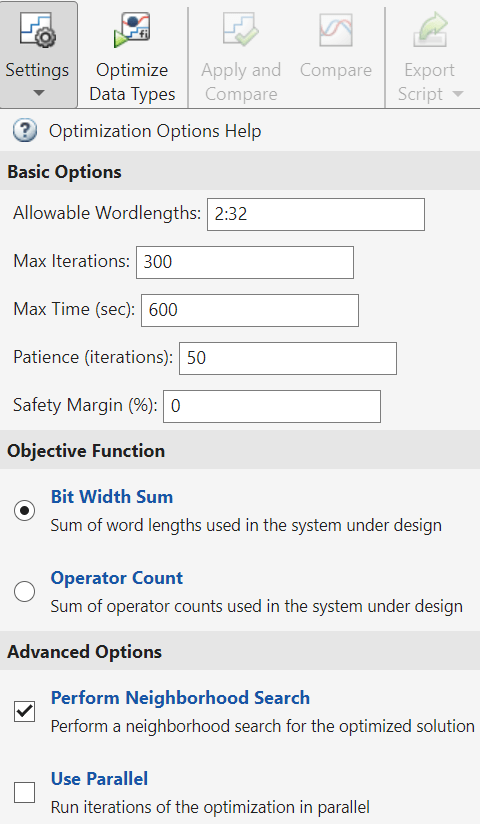
Task: Click the Export Script icon
Action: [x=430, y=30]
